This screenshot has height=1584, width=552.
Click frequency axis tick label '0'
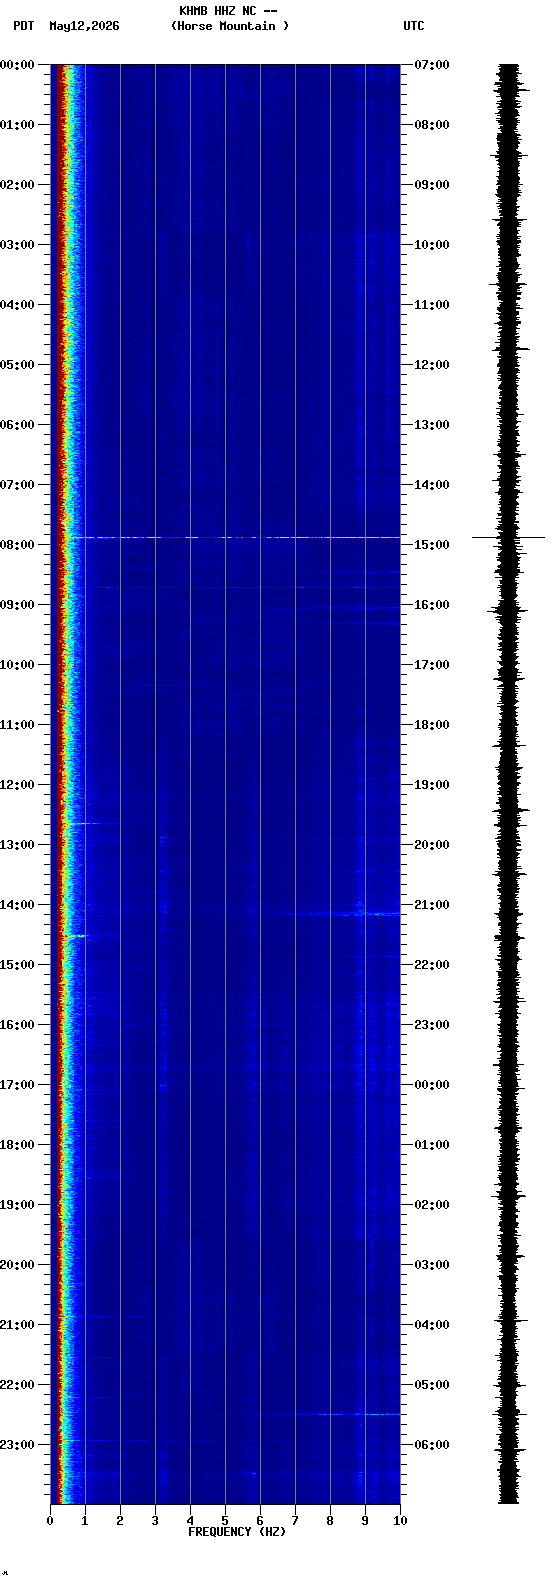[50, 1521]
